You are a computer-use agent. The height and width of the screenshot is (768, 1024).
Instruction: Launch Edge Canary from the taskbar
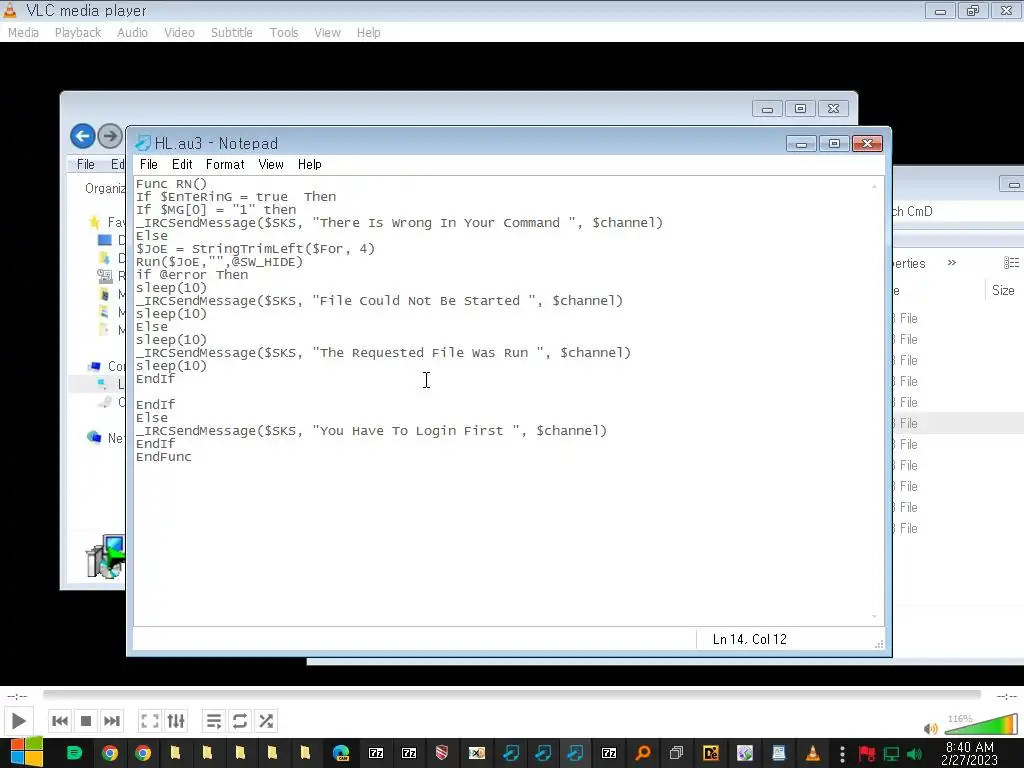pyautogui.click(x=341, y=753)
